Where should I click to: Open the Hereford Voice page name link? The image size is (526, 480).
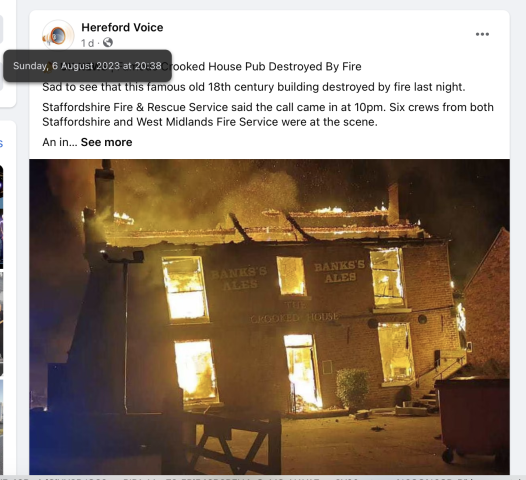[122, 28]
